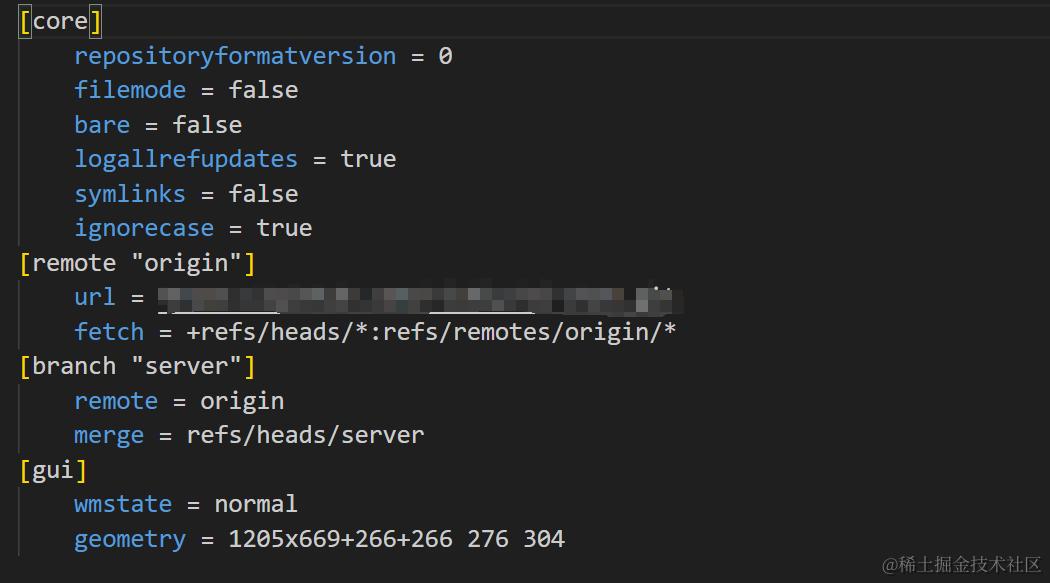Viewport: 1050px width, 583px height.
Task: Click the remote key under branch
Action: [x=116, y=401]
